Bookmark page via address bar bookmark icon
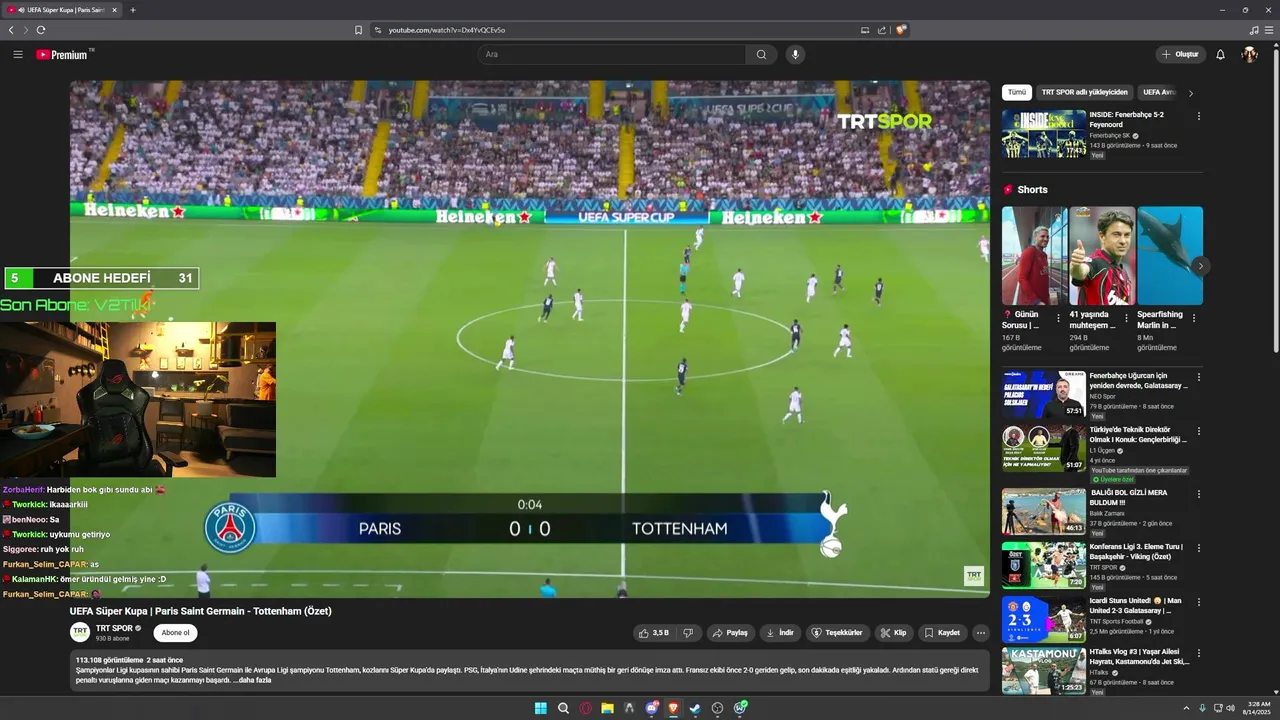Viewport: 1280px width, 720px height. [x=358, y=30]
